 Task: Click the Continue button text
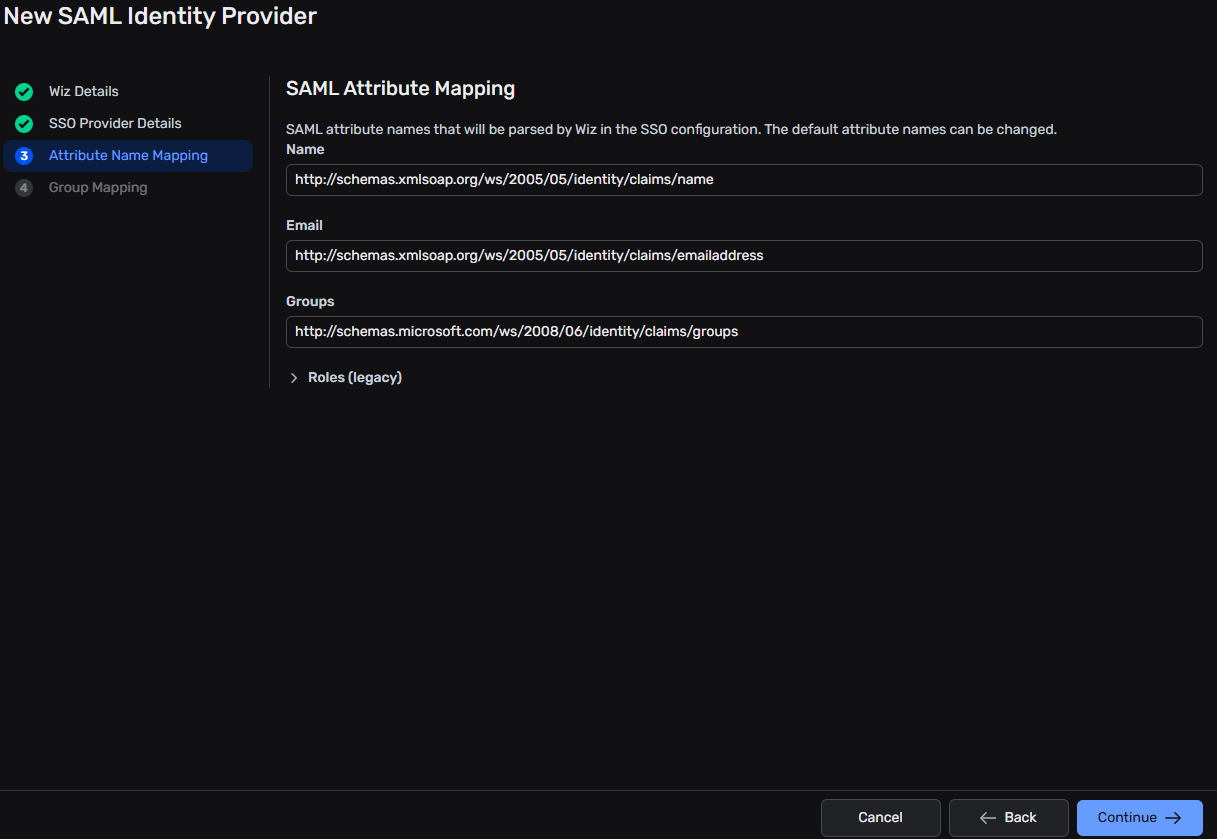(x=1127, y=818)
